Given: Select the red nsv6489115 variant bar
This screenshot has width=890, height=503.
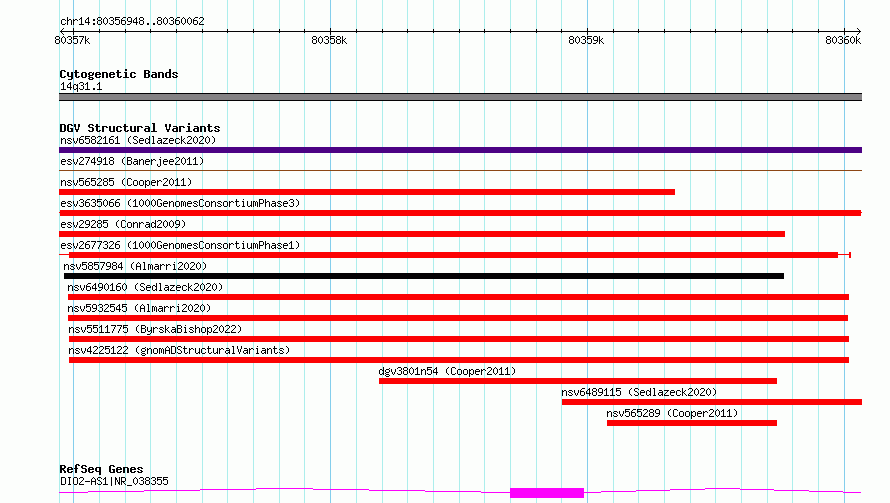Looking at the screenshot, I should [x=712, y=402].
